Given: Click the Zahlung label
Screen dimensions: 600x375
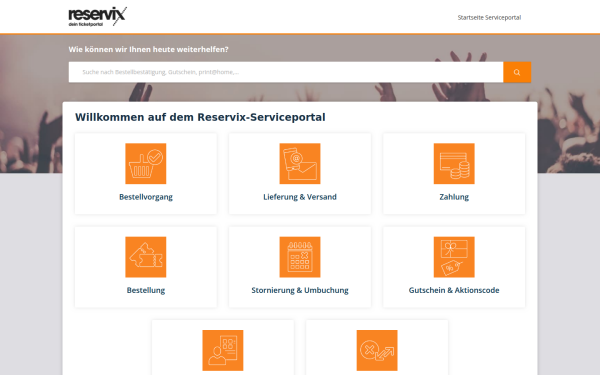Looking at the screenshot, I should (x=454, y=197).
